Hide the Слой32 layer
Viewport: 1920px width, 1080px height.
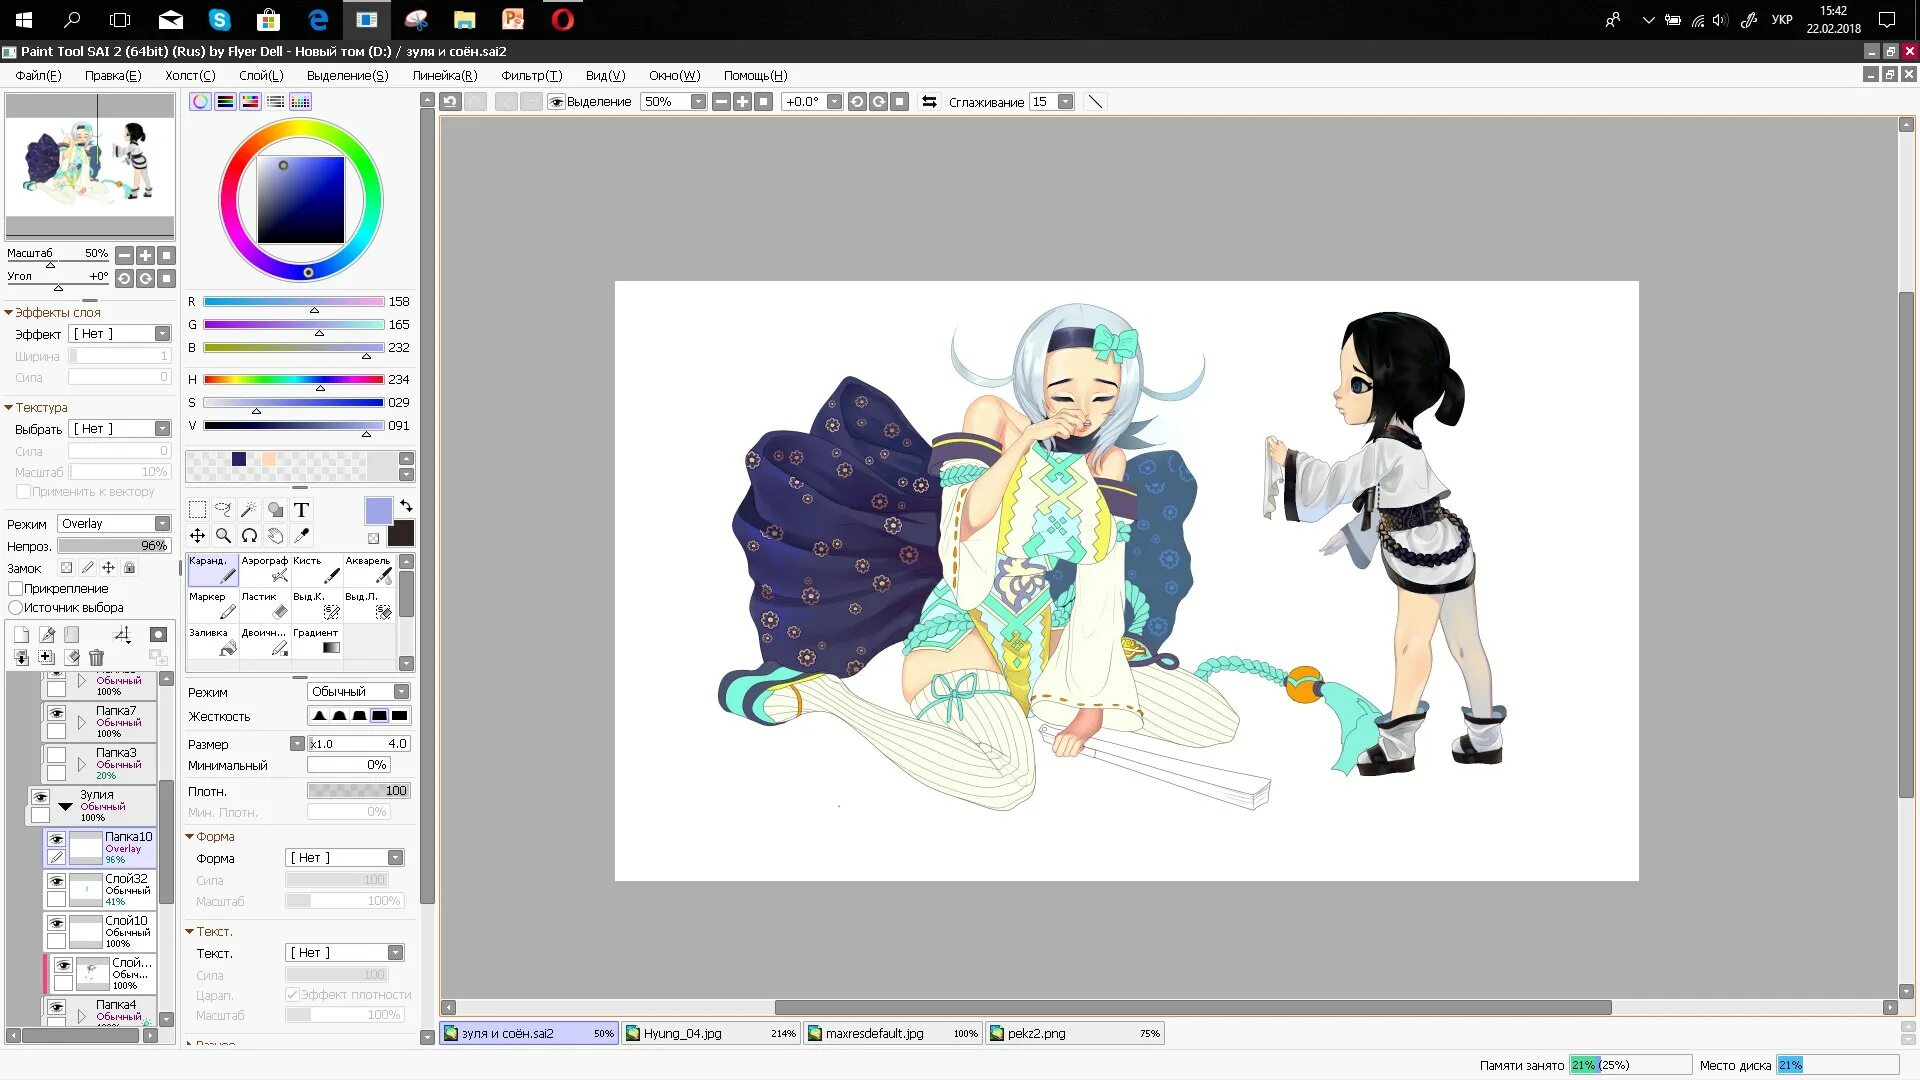[57, 881]
